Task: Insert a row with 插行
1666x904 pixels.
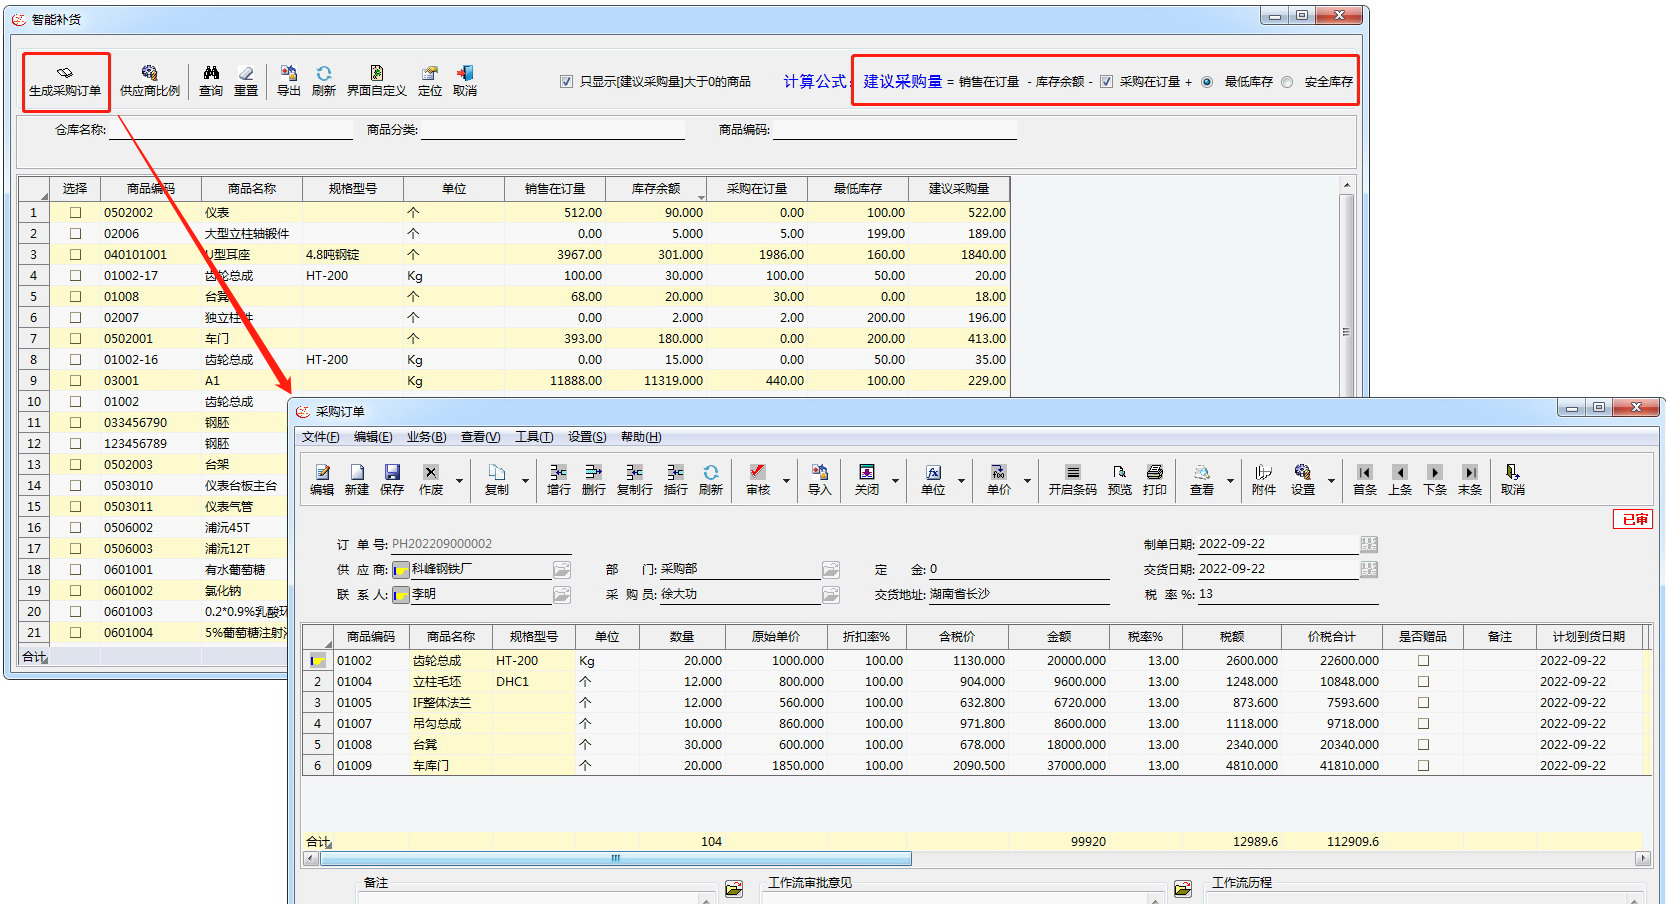Action: pyautogui.click(x=676, y=480)
